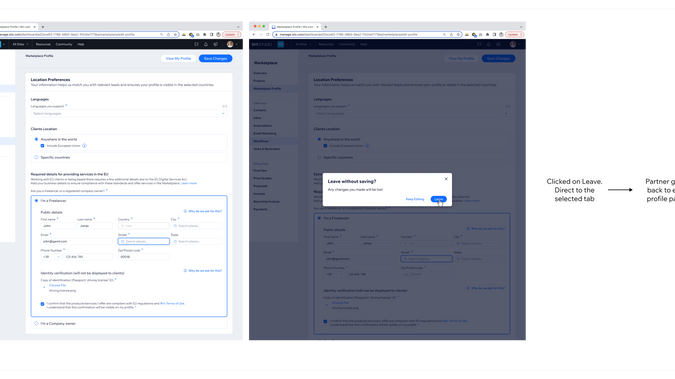Click bookmark star in left window address bar
The width and height of the screenshot is (675, 379).
(x=175, y=34)
